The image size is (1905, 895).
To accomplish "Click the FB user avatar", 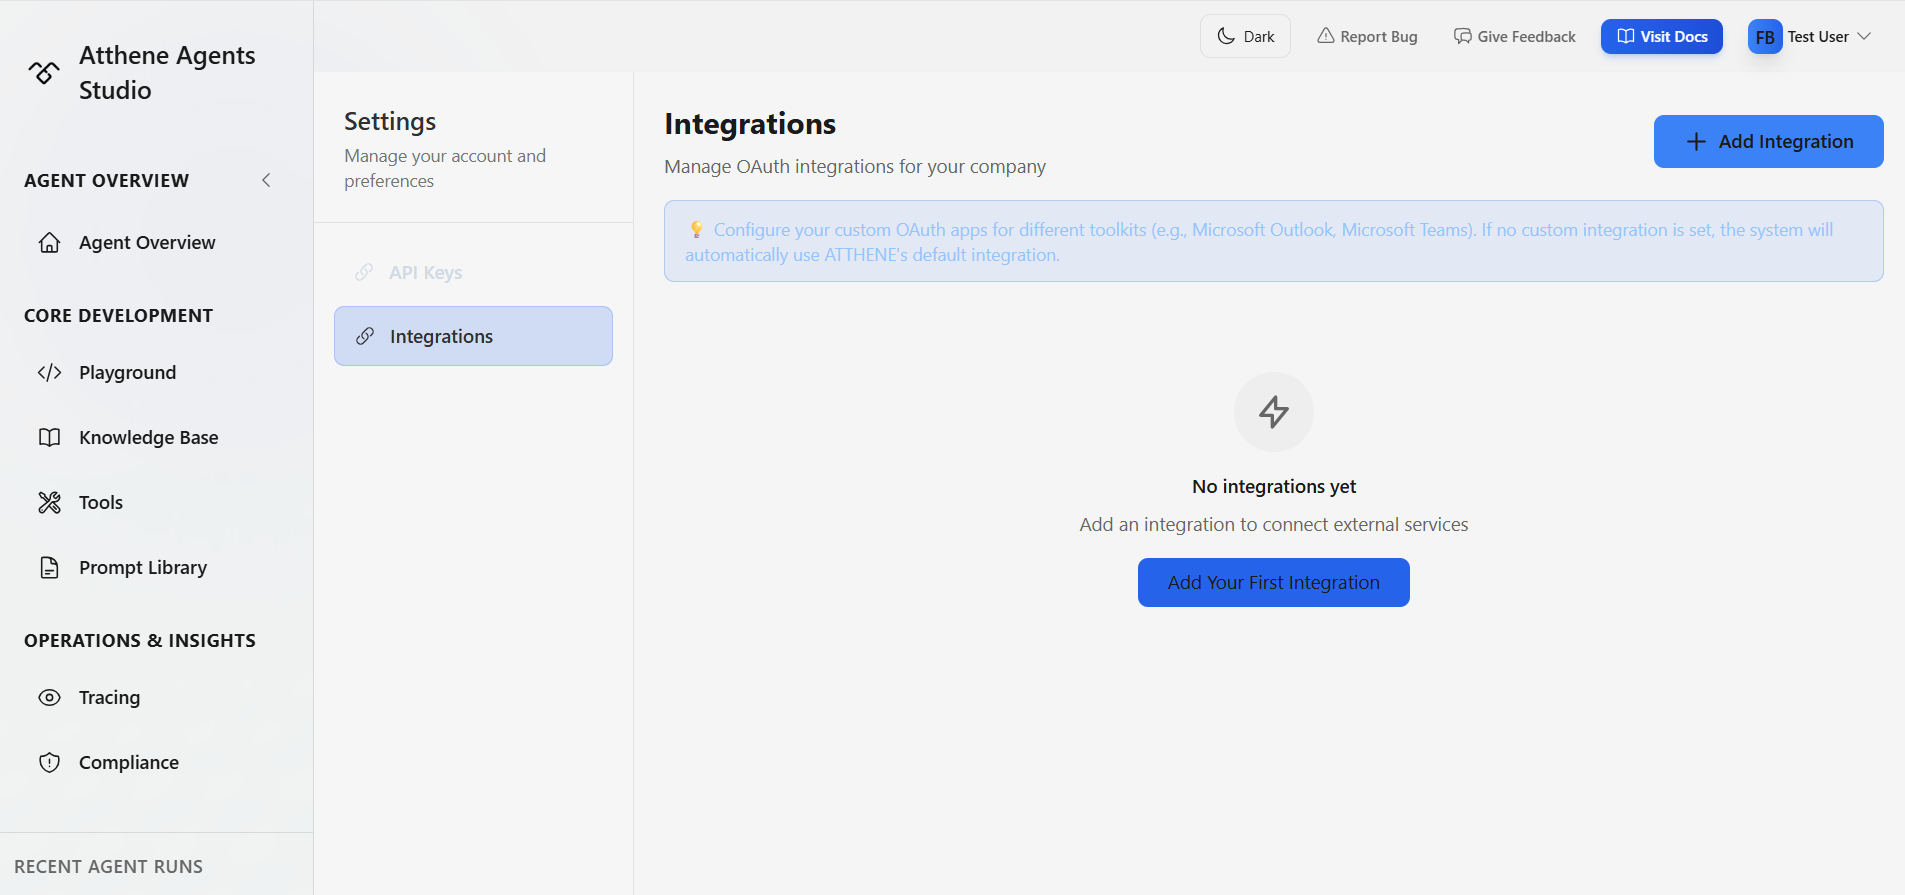I will click(x=1765, y=37).
